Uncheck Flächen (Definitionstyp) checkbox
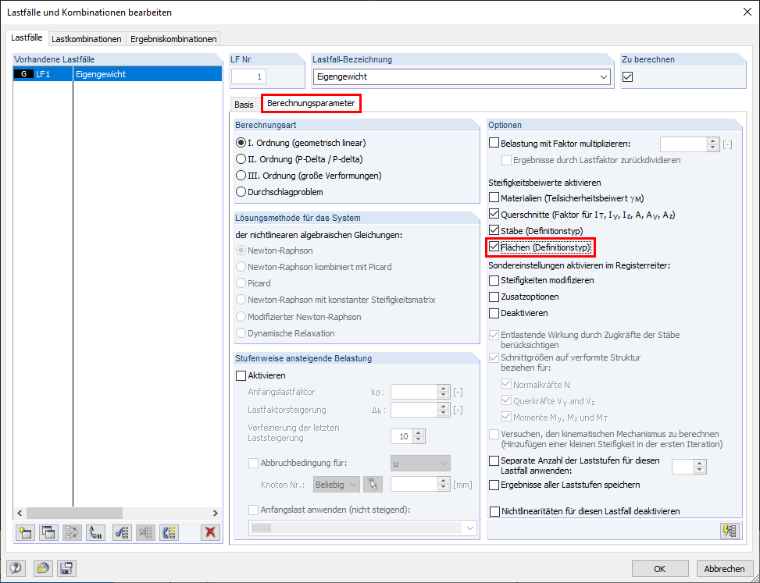Screen dimensions: 760x583 point(494,247)
